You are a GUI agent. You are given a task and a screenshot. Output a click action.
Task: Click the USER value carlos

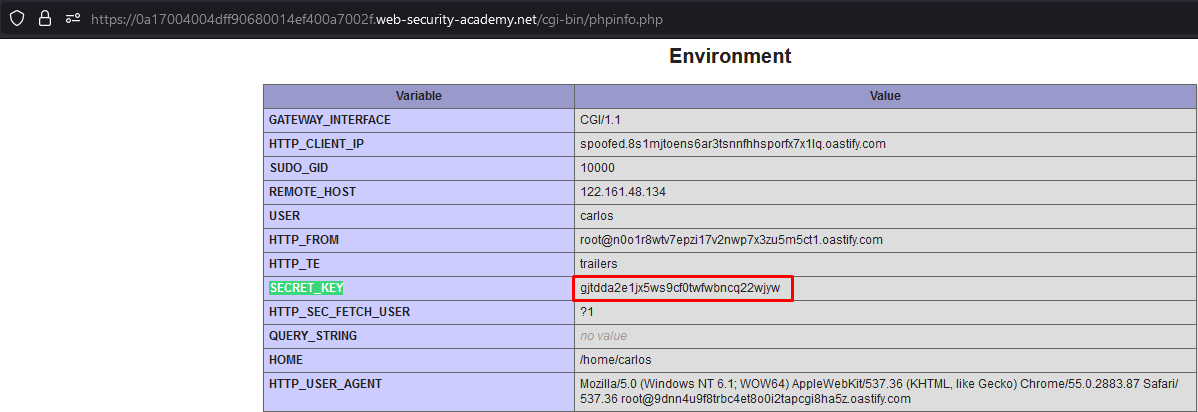coord(596,216)
